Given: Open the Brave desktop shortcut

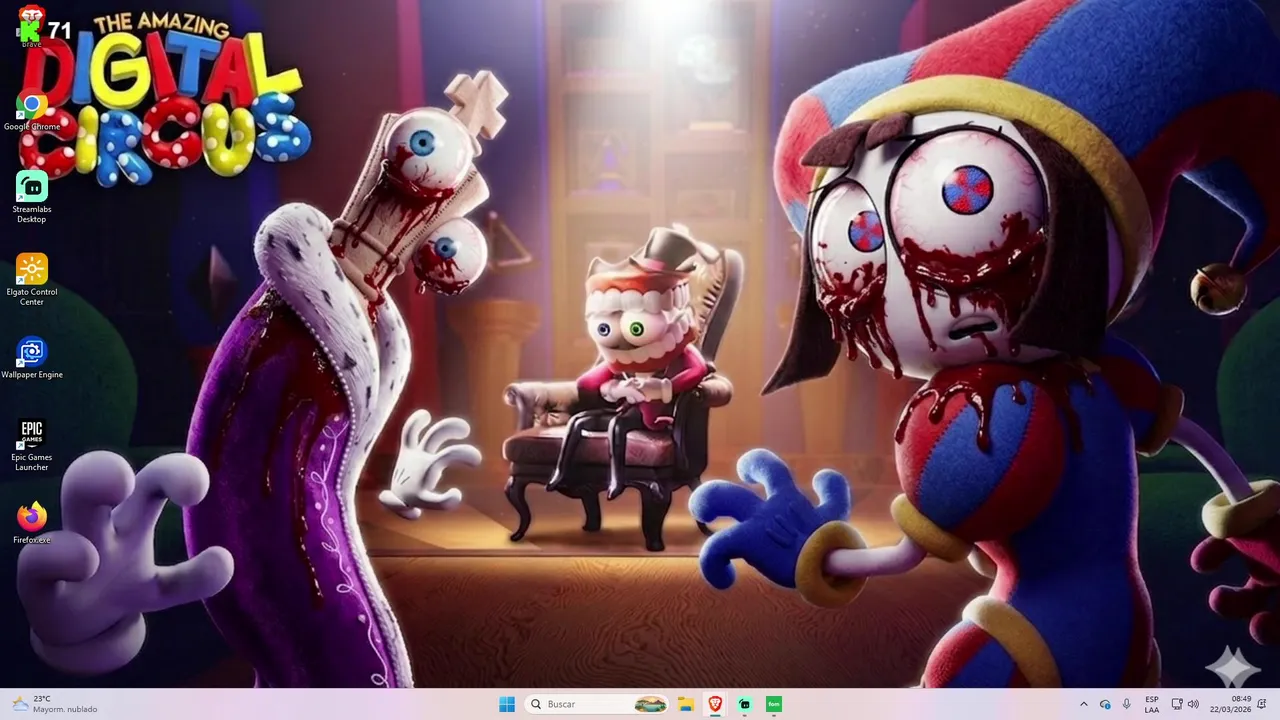Looking at the screenshot, I should 31,26.
